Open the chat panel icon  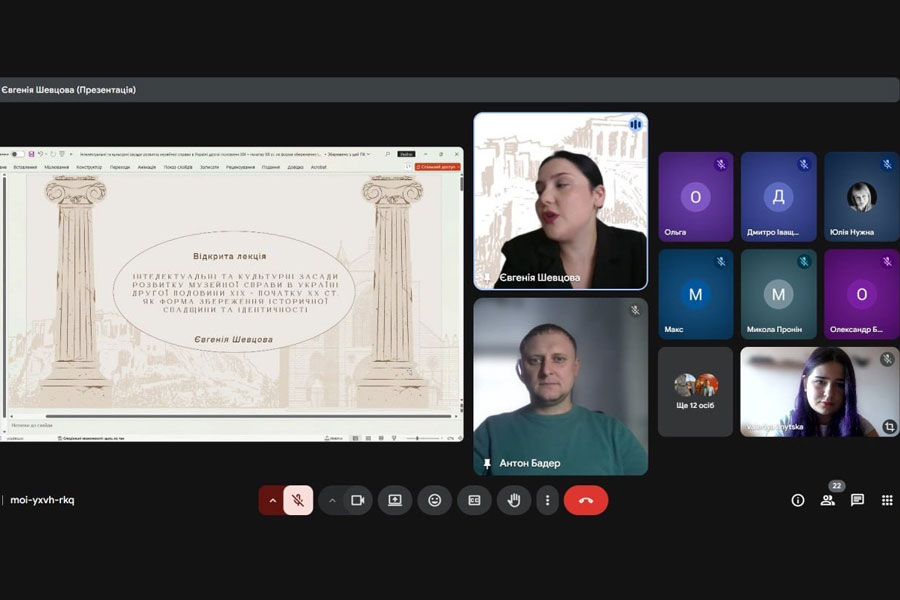858,500
